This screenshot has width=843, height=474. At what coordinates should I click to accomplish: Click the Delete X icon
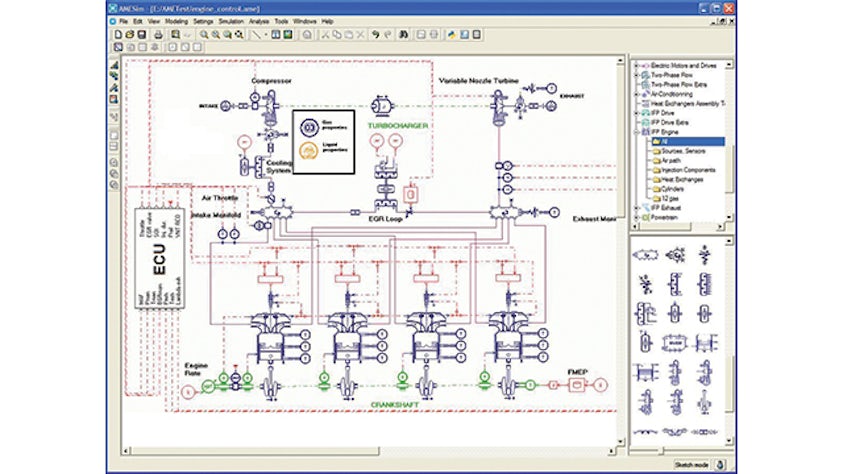360,34
